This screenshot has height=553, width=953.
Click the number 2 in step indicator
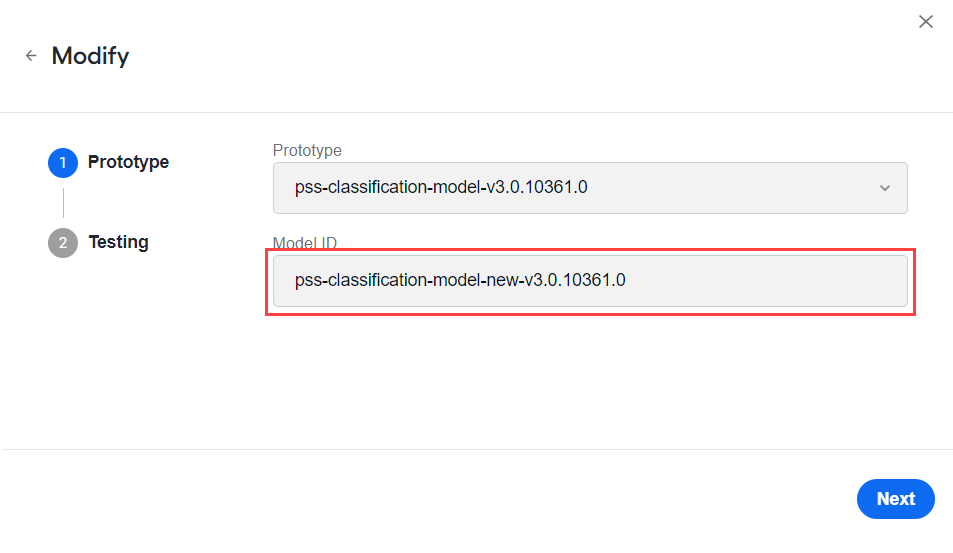(63, 243)
